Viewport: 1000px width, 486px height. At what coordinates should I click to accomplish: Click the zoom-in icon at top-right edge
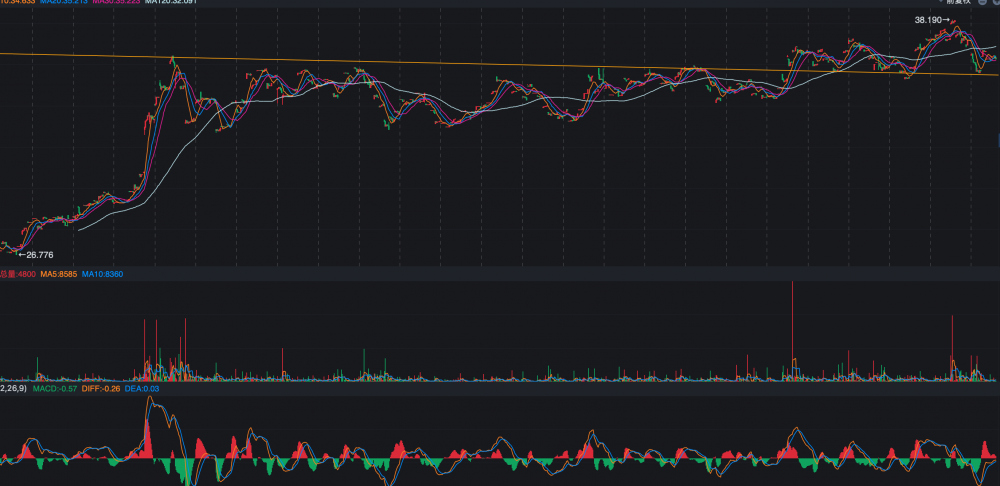pyautogui.click(x=996, y=2)
